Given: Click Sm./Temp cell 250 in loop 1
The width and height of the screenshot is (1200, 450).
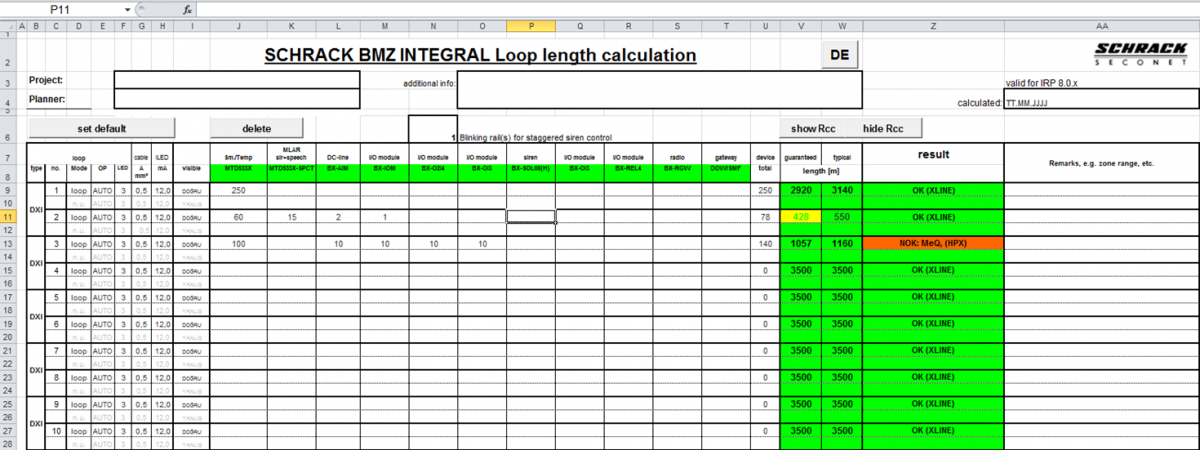Looking at the screenshot, I should (238, 190).
